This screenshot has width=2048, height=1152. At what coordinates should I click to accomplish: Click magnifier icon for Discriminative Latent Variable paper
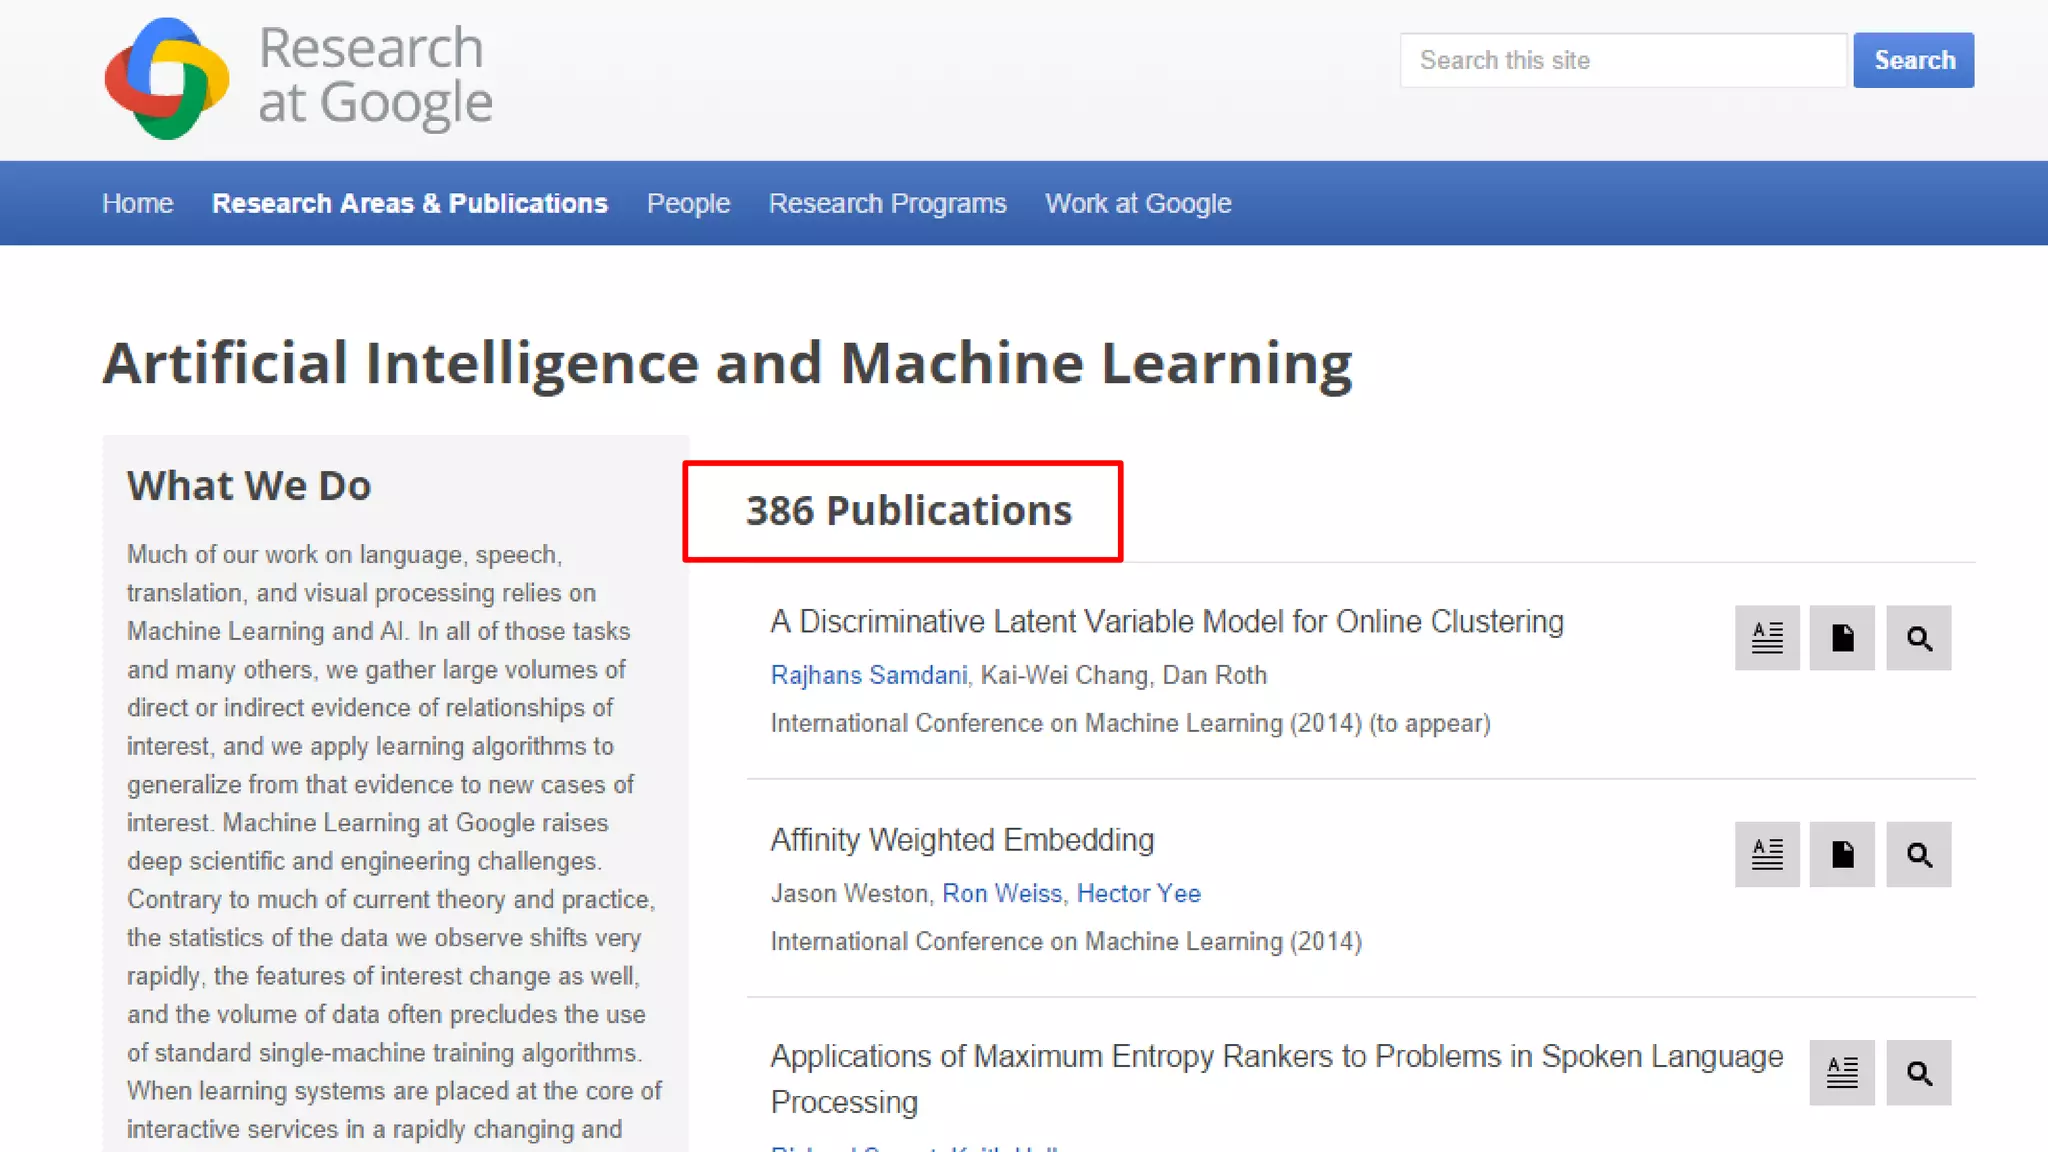[x=1918, y=638]
